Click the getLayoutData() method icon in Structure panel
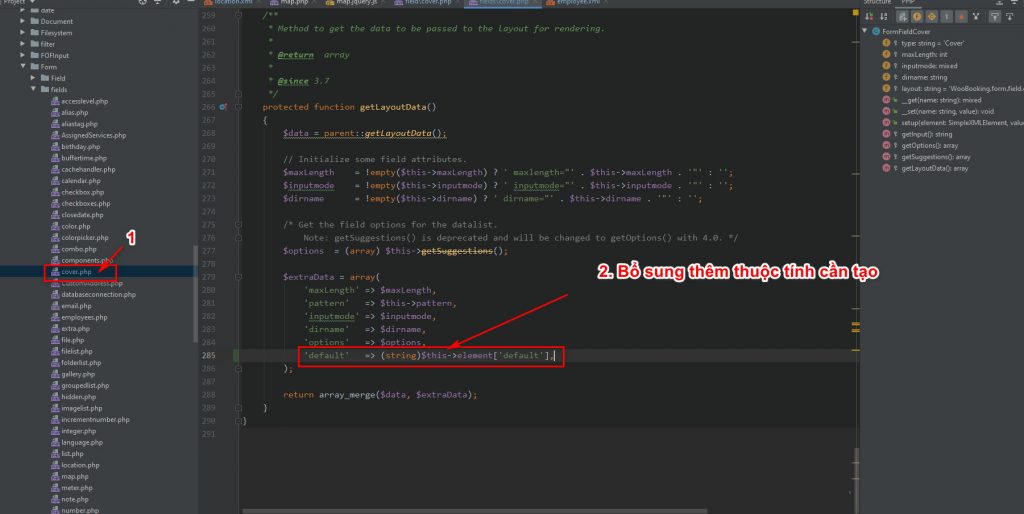 click(x=887, y=169)
